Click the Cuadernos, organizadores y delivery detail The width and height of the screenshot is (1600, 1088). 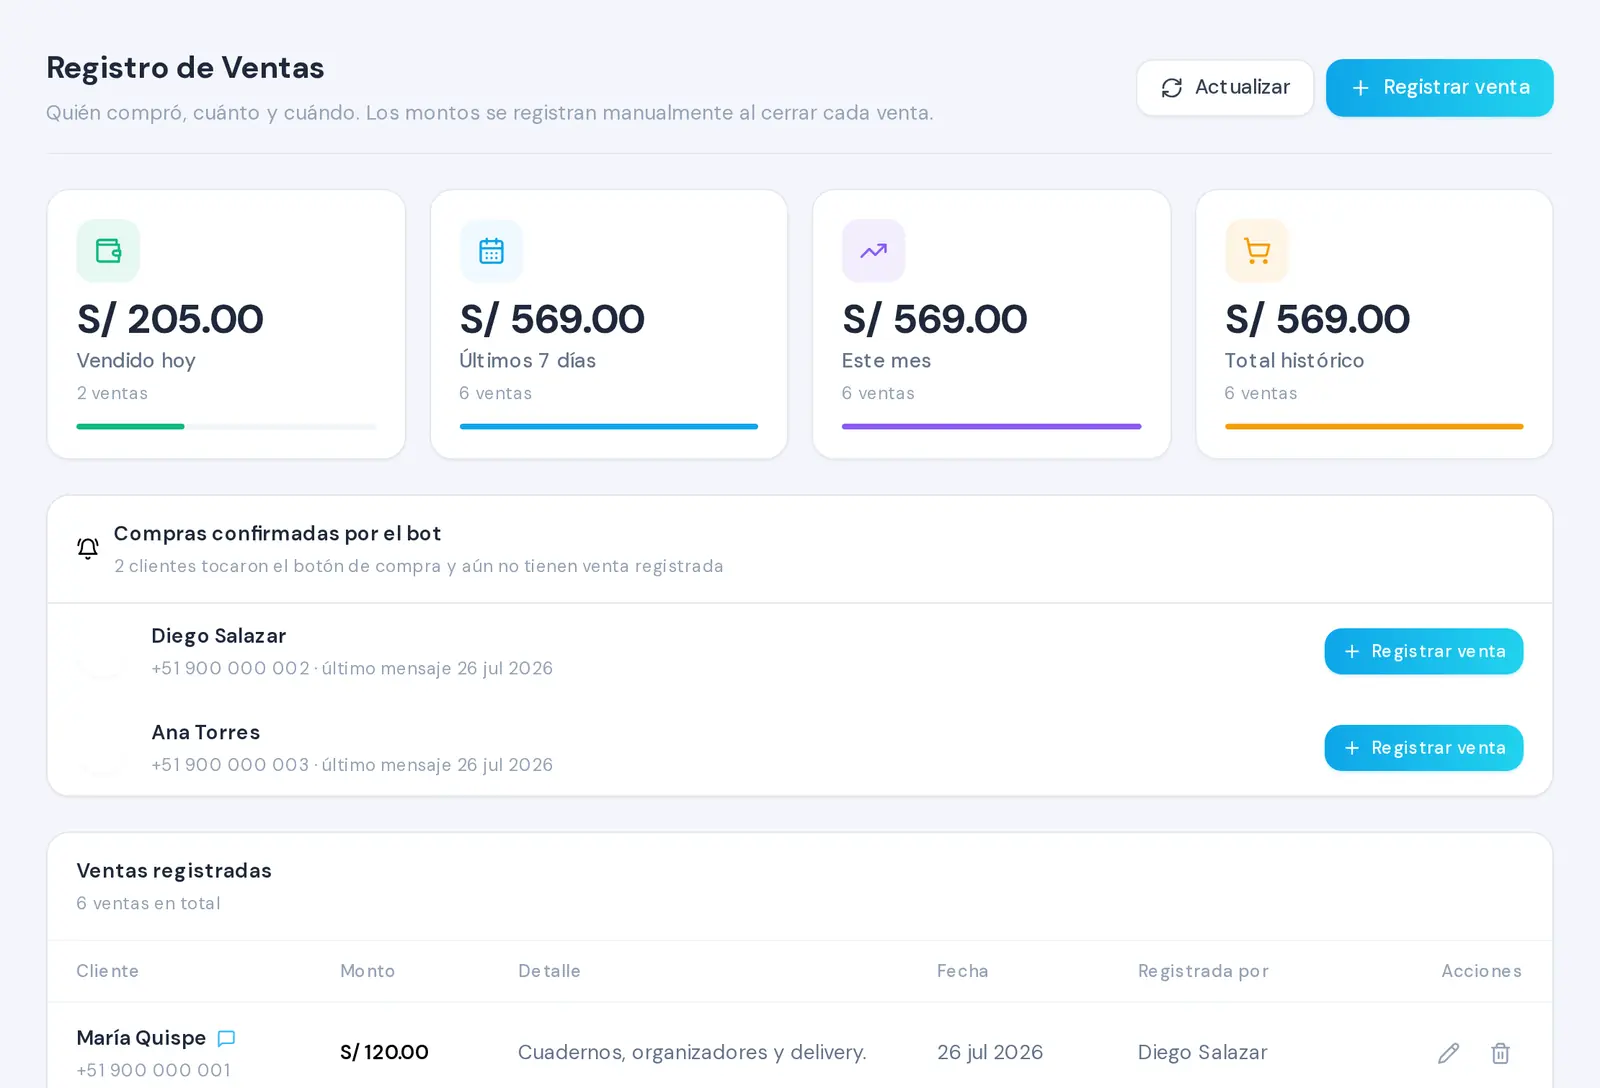click(x=692, y=1052)
